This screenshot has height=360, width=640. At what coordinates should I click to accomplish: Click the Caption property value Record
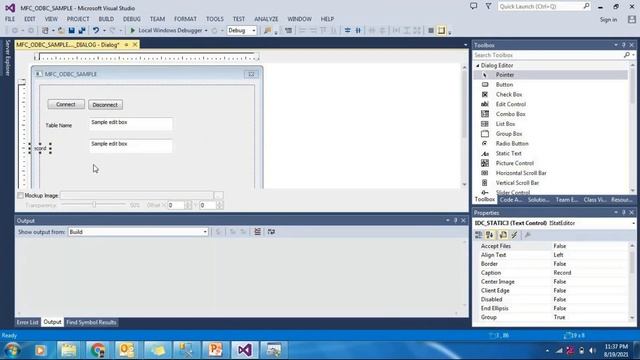(562, 273)
